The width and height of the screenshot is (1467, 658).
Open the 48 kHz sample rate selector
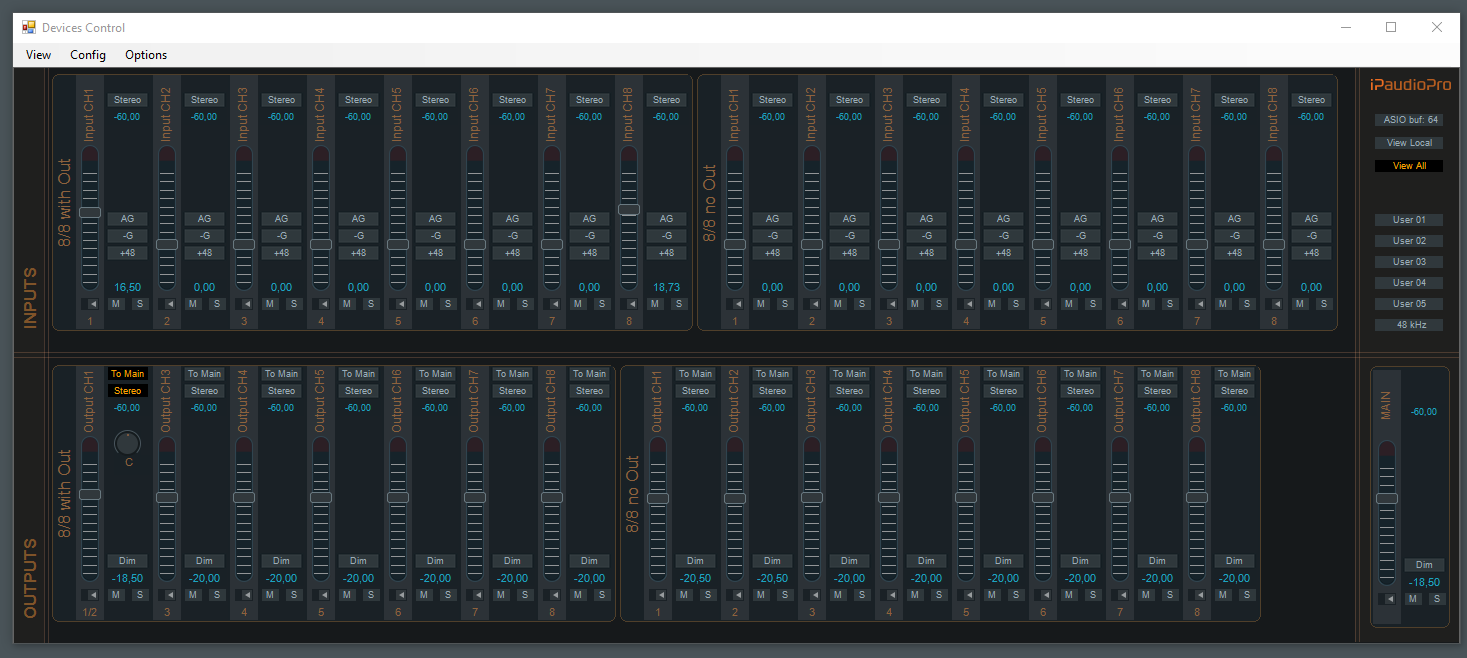(x=1409, y=325)
